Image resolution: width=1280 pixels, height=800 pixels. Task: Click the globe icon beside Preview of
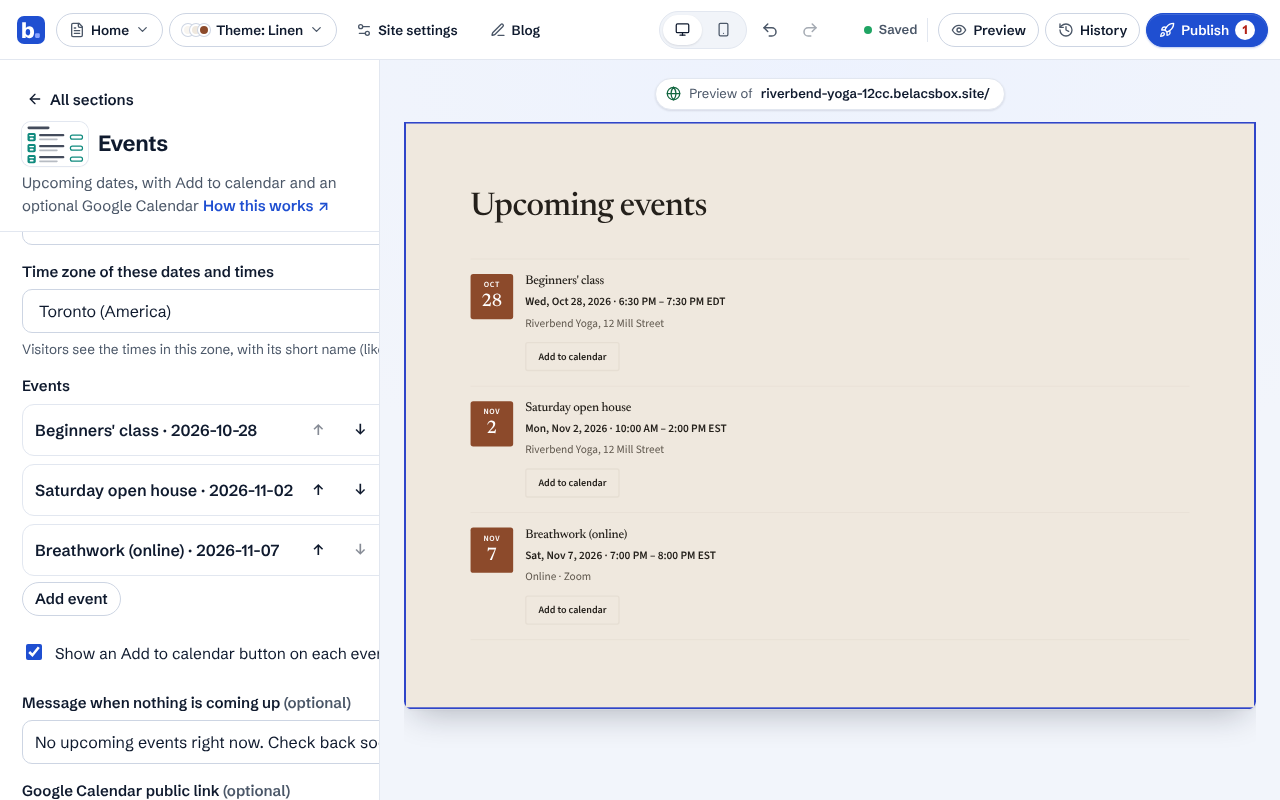(673, 94)
